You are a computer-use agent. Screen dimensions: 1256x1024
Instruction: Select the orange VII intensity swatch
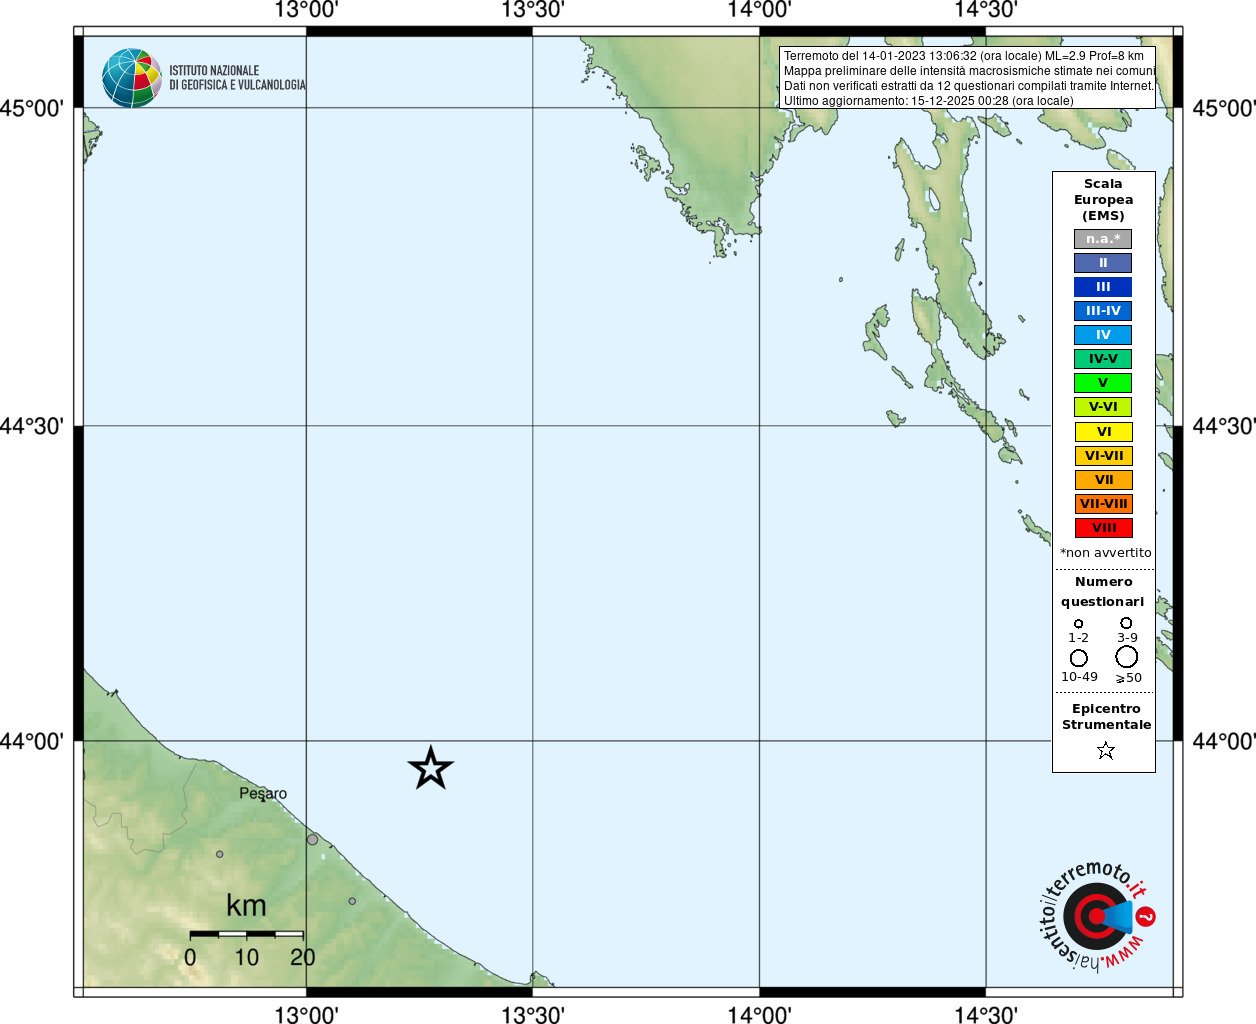[x=1103, y=480]
